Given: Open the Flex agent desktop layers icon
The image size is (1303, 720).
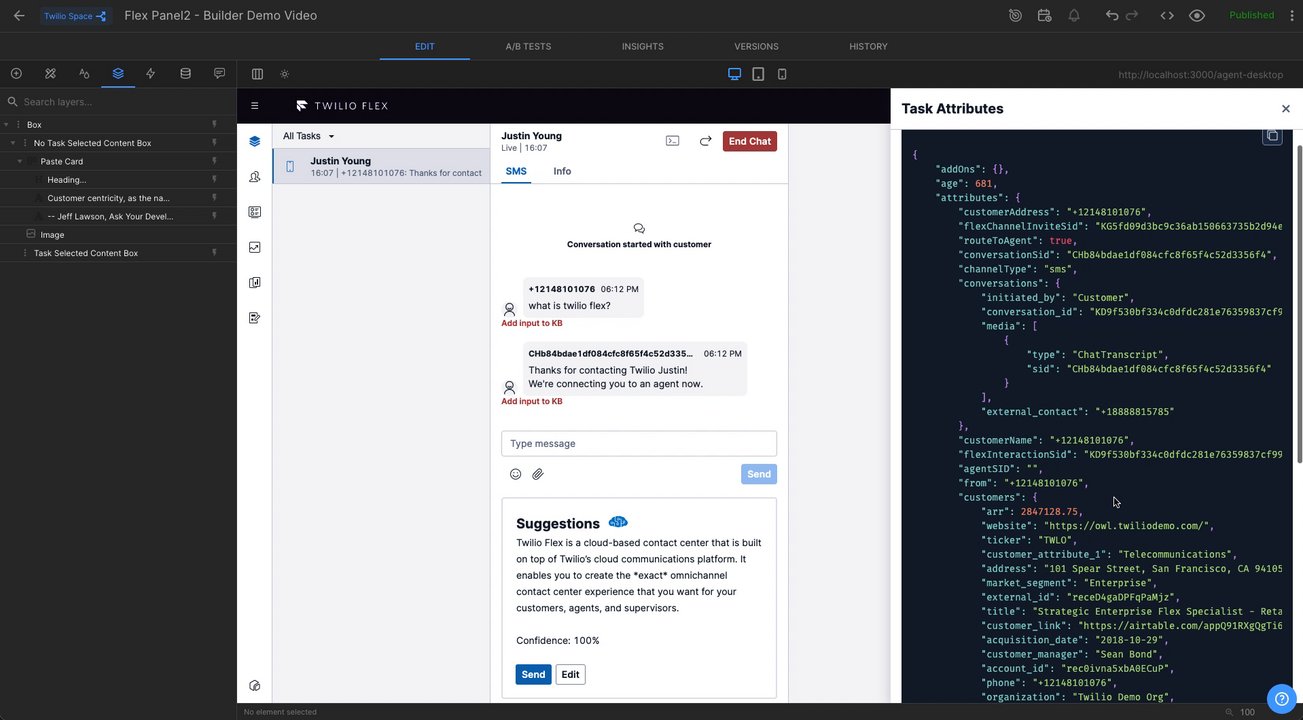Looking at the screenshot, I should (x=254, y=141).
